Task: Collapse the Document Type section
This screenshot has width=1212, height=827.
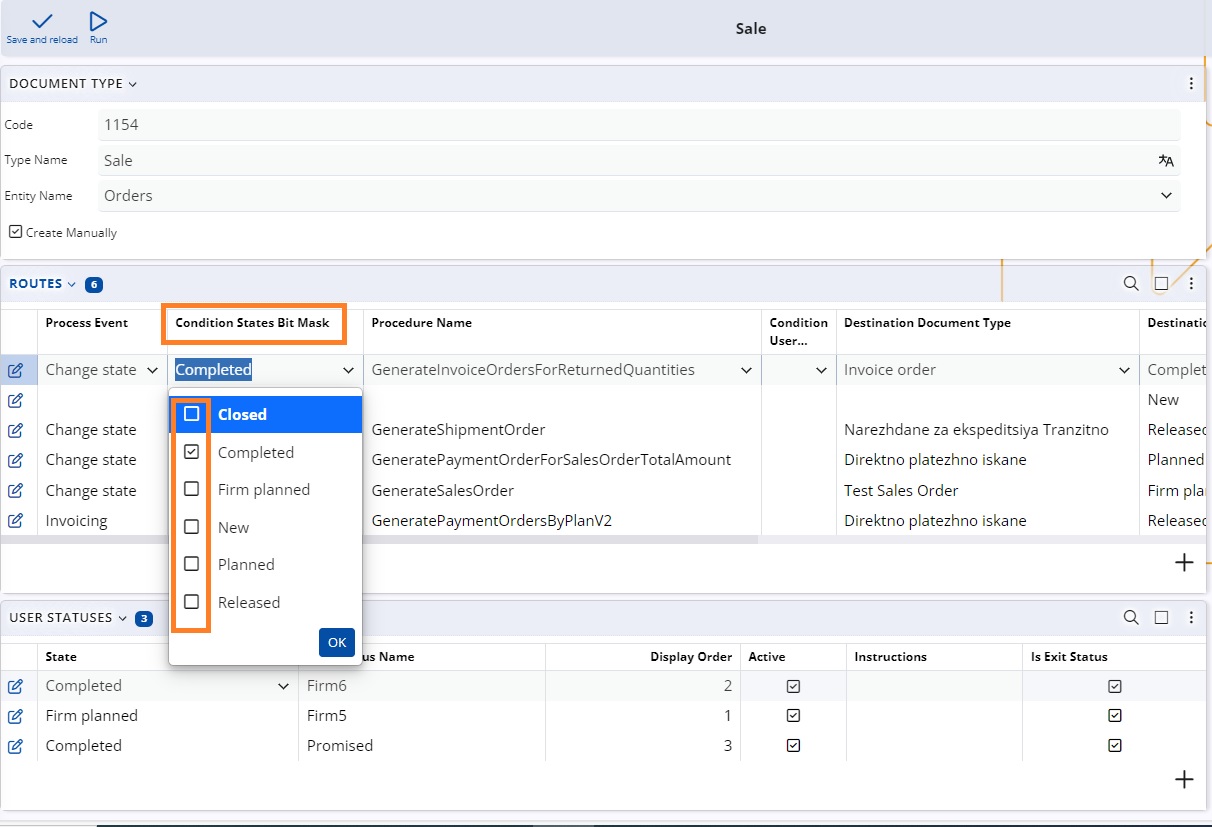Action: 133,84
